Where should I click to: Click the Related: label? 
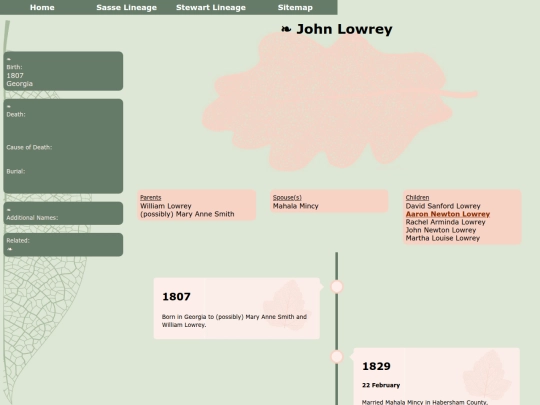pos(18,240)
